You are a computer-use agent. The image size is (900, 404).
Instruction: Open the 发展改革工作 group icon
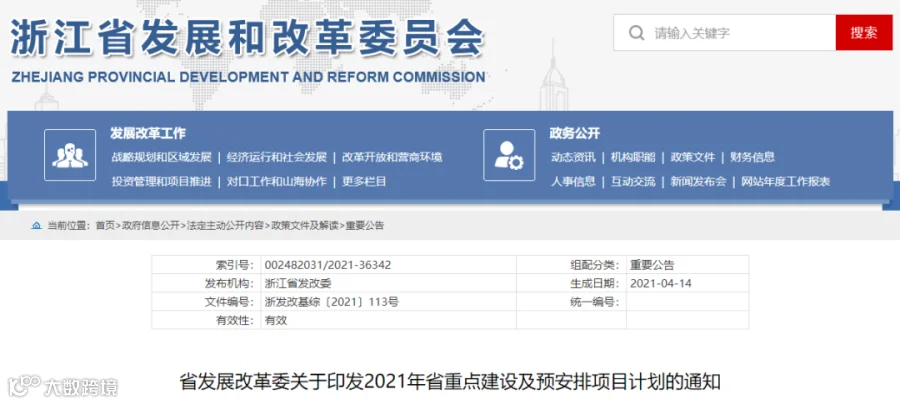(70, 155)
